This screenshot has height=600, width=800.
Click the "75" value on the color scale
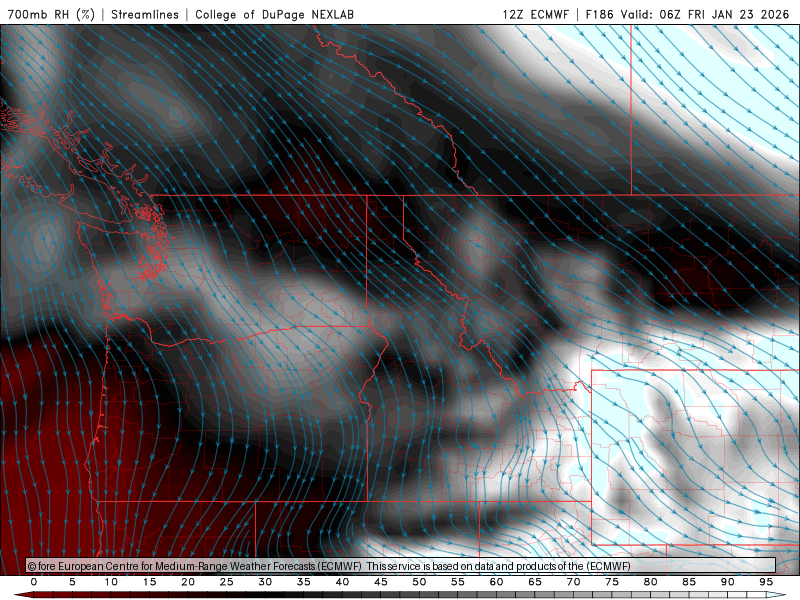pos(612,582)
